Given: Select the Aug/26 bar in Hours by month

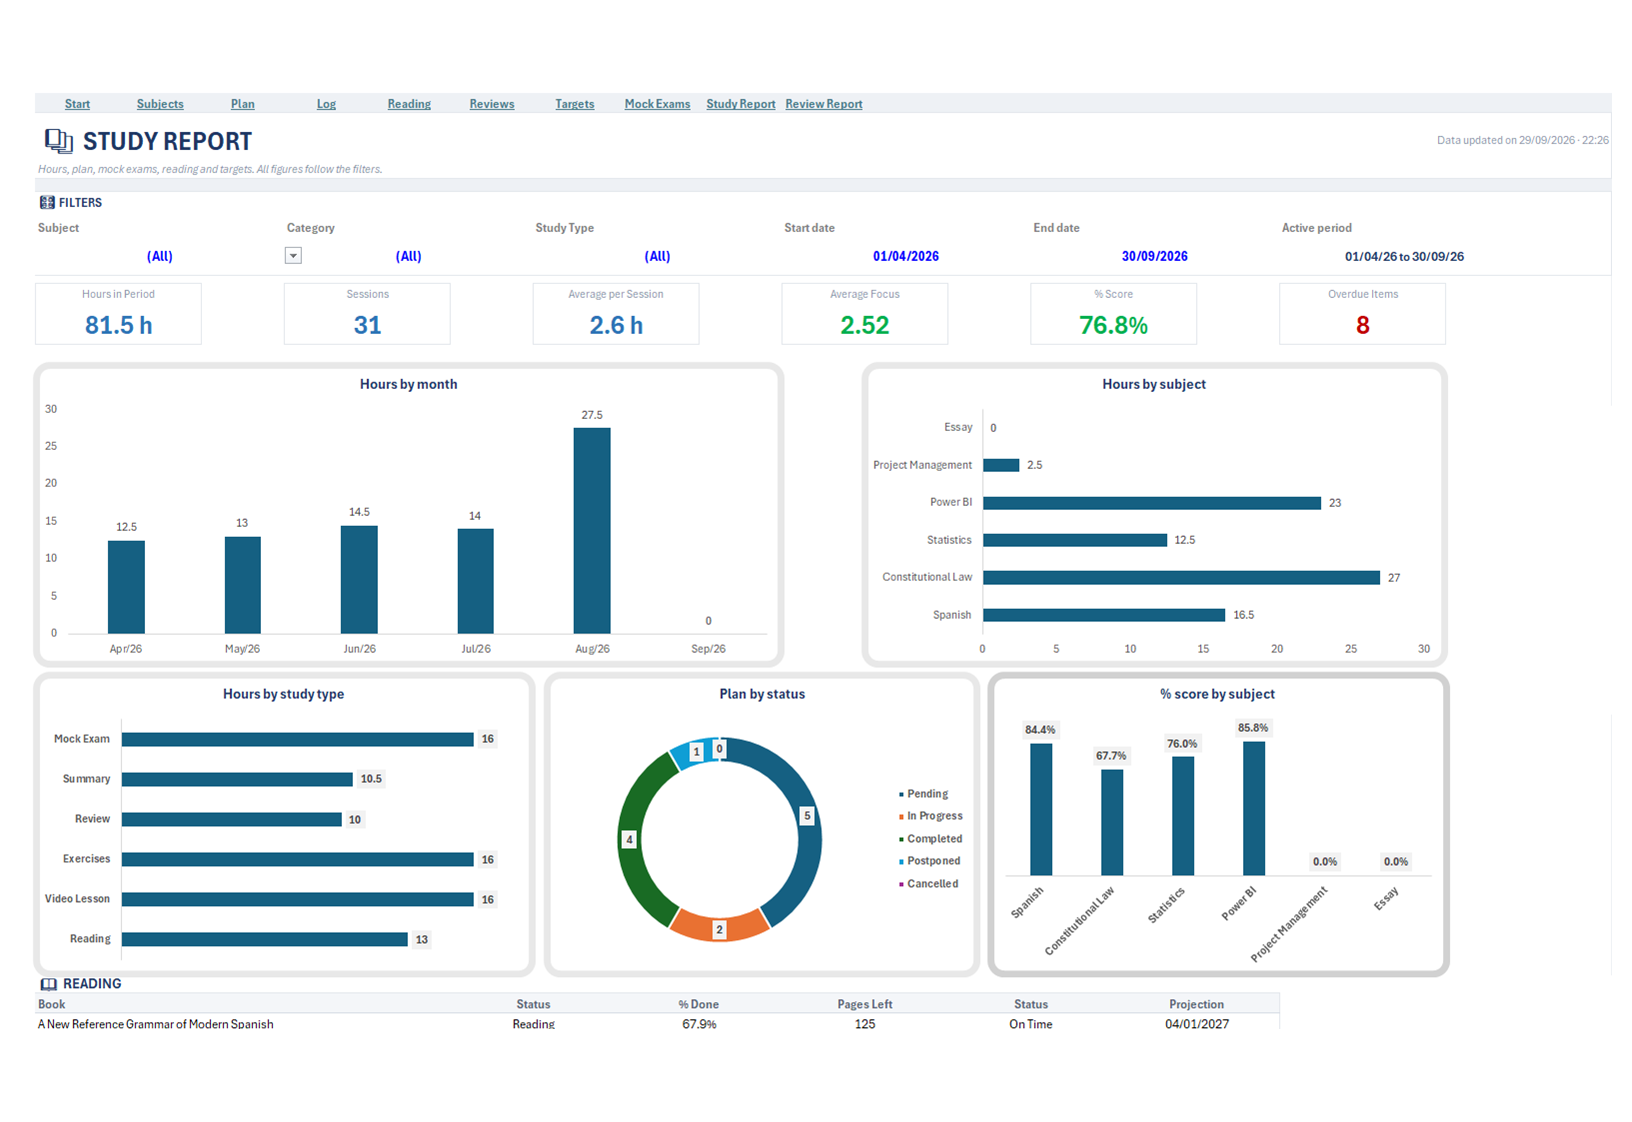Looking at the screenshot, I should [x=592, y=530].
